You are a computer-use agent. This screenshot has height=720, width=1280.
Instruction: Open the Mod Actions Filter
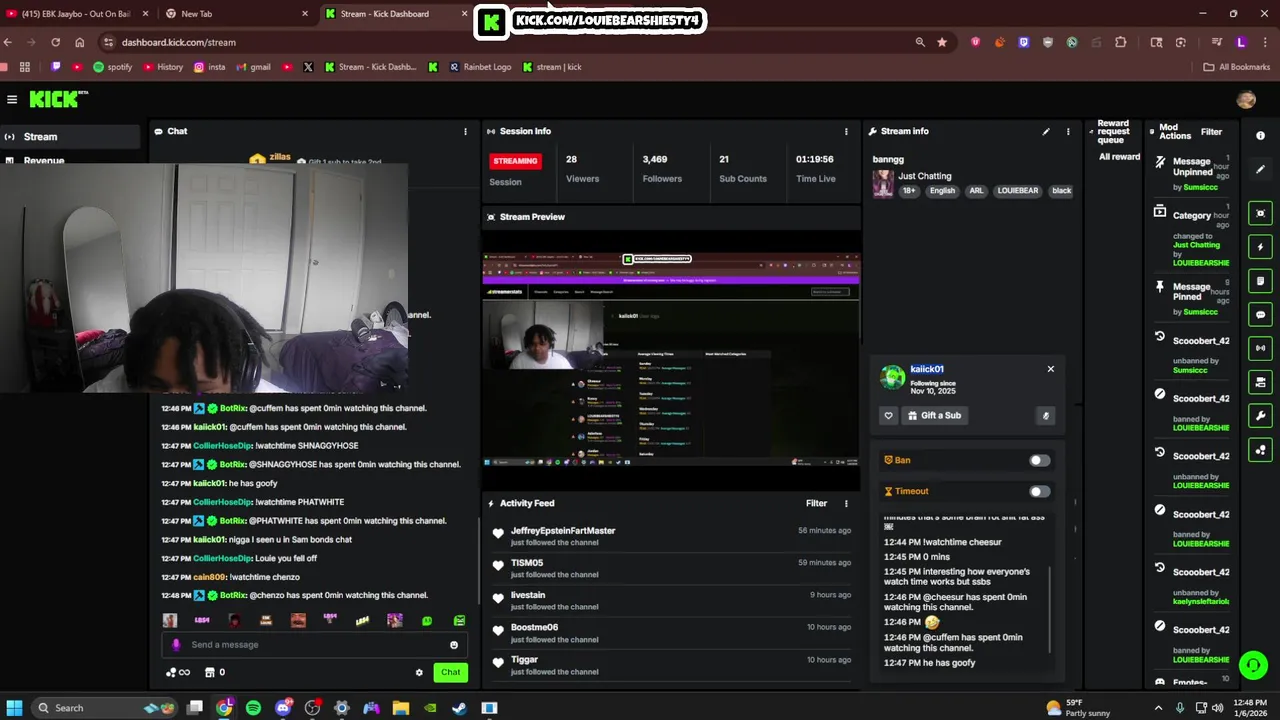point(1211,132)
